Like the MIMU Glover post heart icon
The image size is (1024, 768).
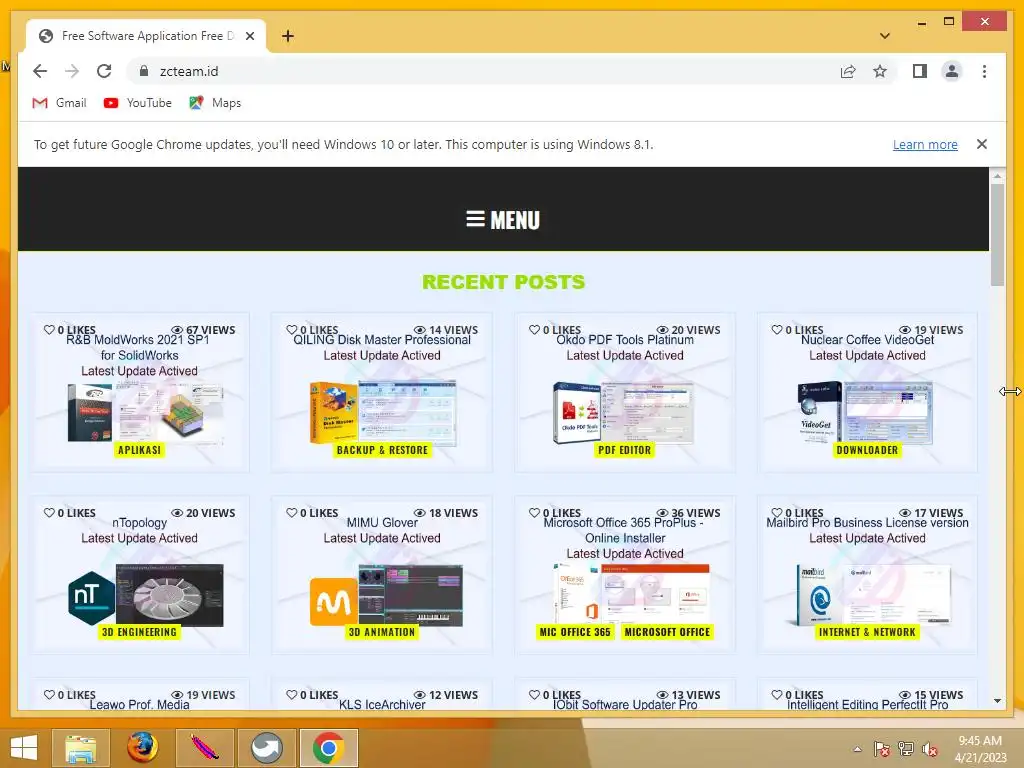click(291, 513)
